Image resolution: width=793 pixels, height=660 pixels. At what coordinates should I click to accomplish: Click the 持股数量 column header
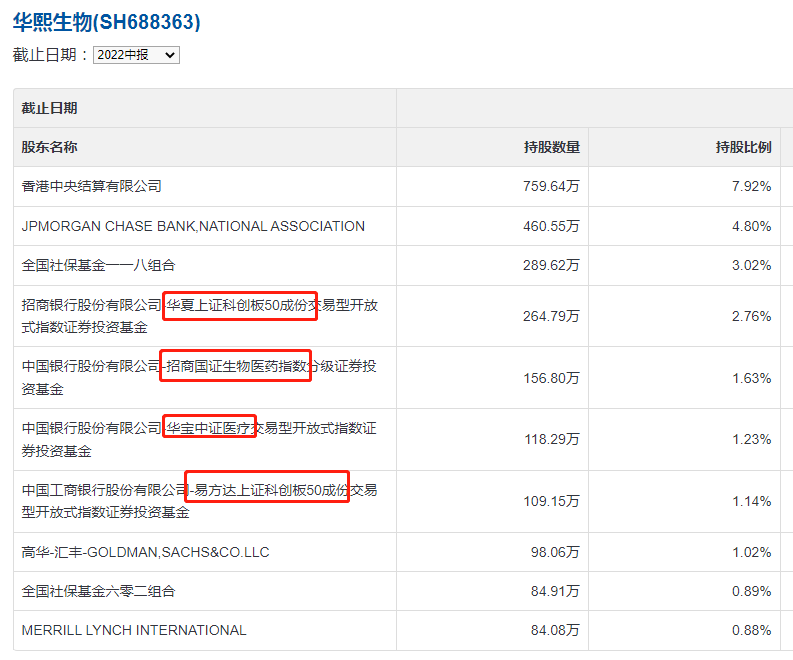551,147
